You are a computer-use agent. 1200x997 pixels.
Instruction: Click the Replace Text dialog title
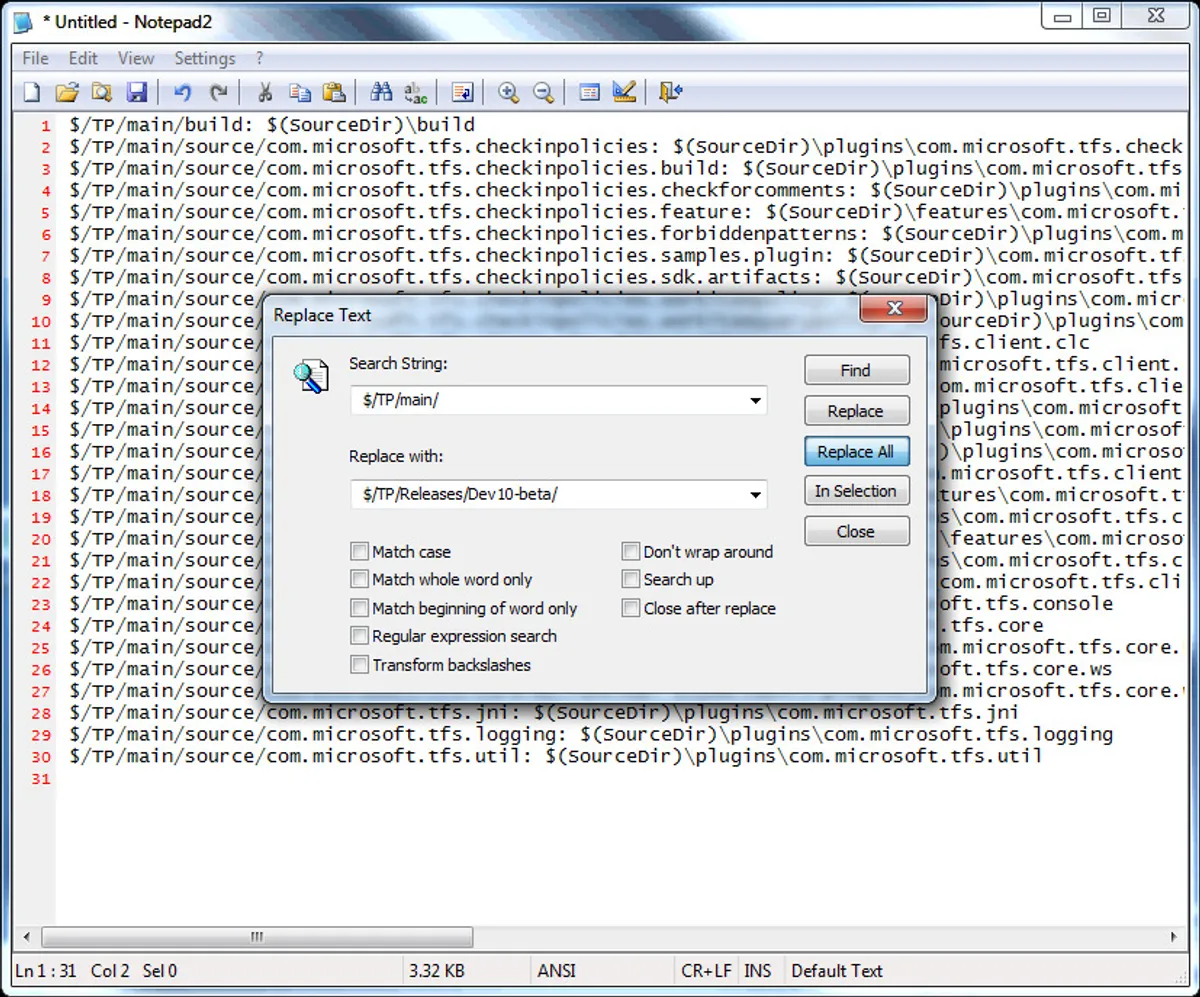click(322, 315)
